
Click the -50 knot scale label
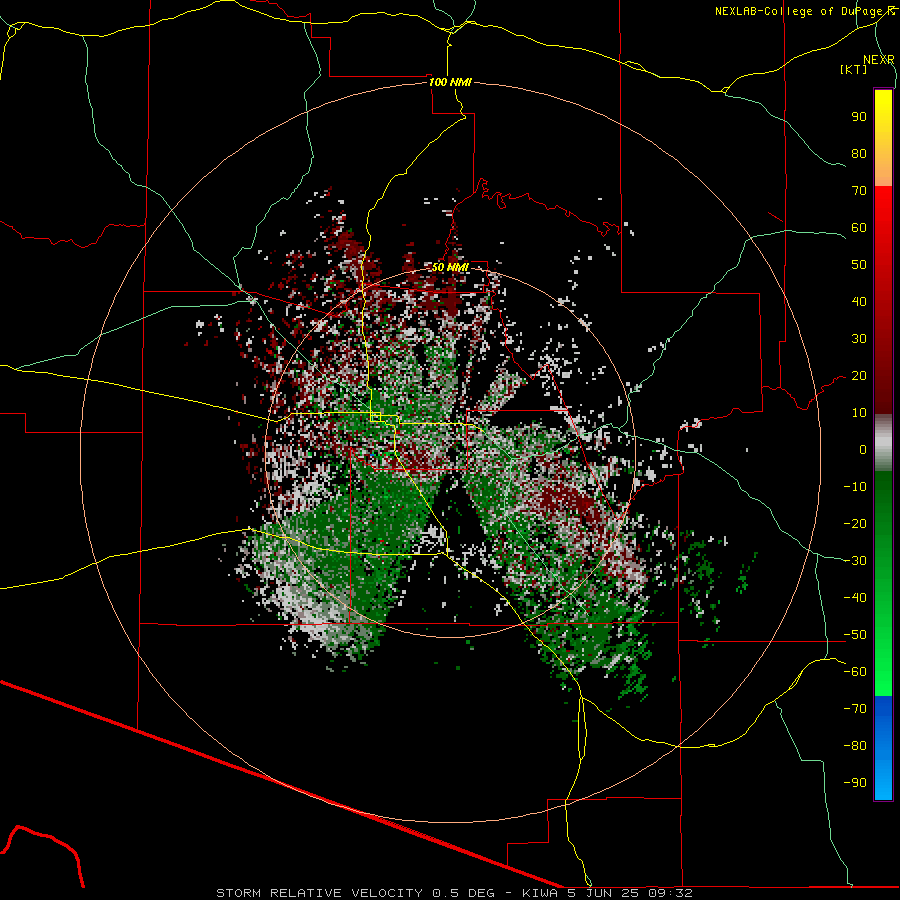[x=855, y=635]
